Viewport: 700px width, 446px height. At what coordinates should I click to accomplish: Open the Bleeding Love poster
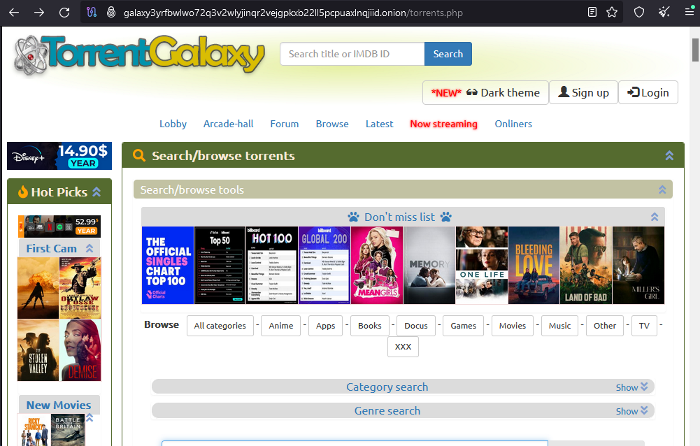[534, 265]
